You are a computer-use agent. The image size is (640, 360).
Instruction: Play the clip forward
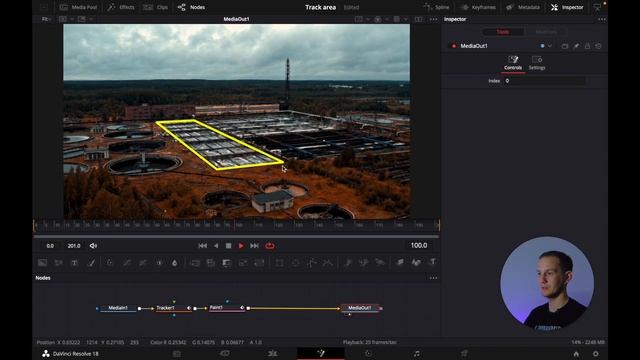click(241, 246)
